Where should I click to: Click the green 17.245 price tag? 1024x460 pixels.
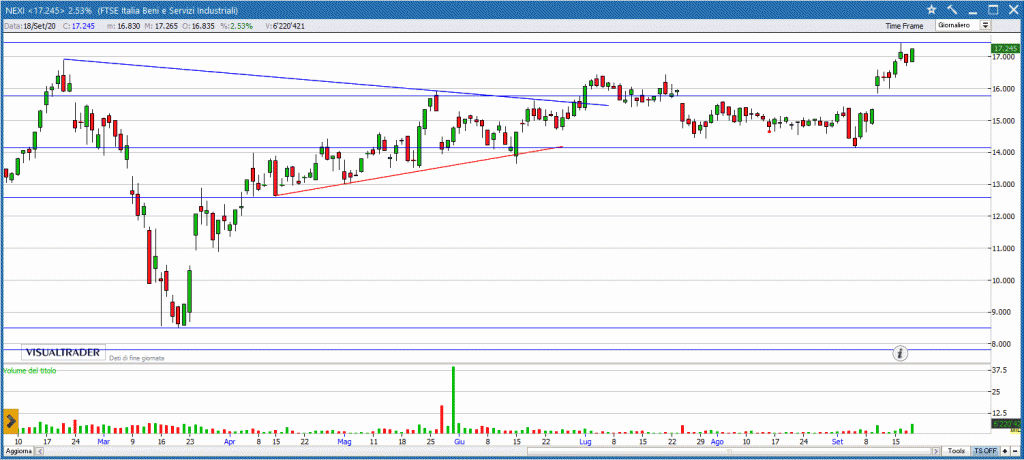pos(1005,48)
